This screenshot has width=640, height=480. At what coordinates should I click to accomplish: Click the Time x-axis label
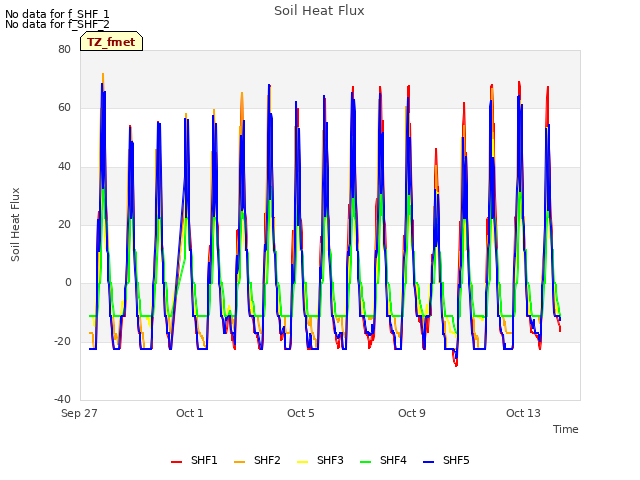566,429
